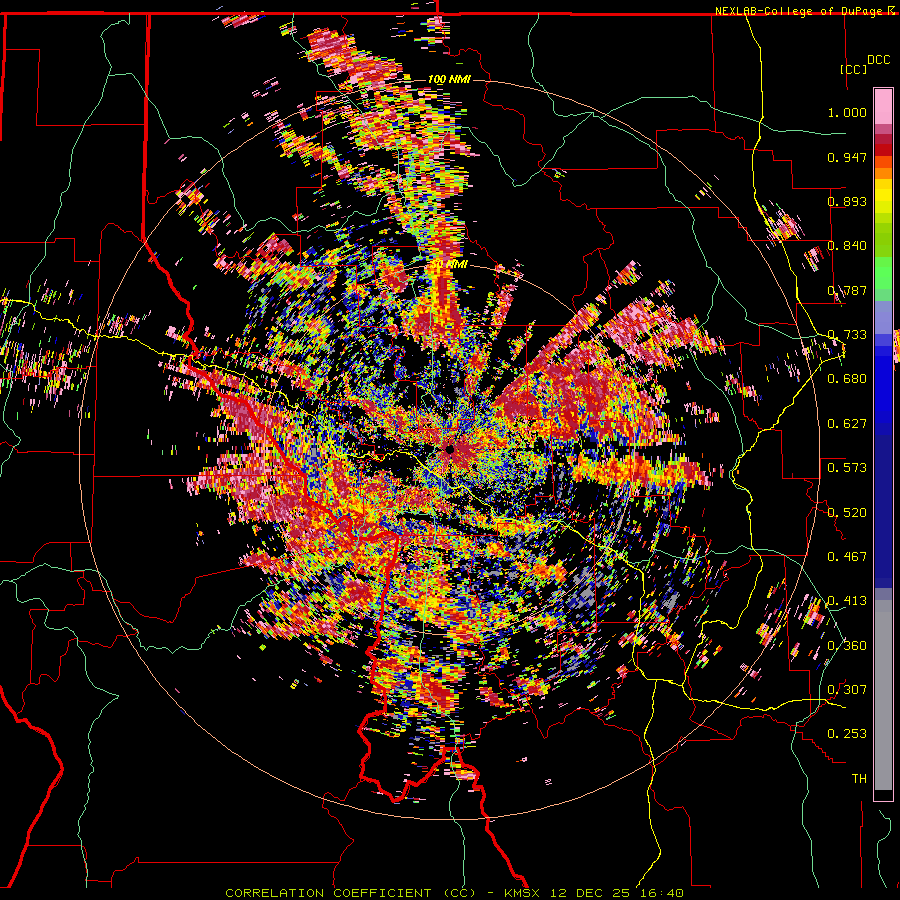
Task: Select the 0.413 scale value
Action: 847,601
